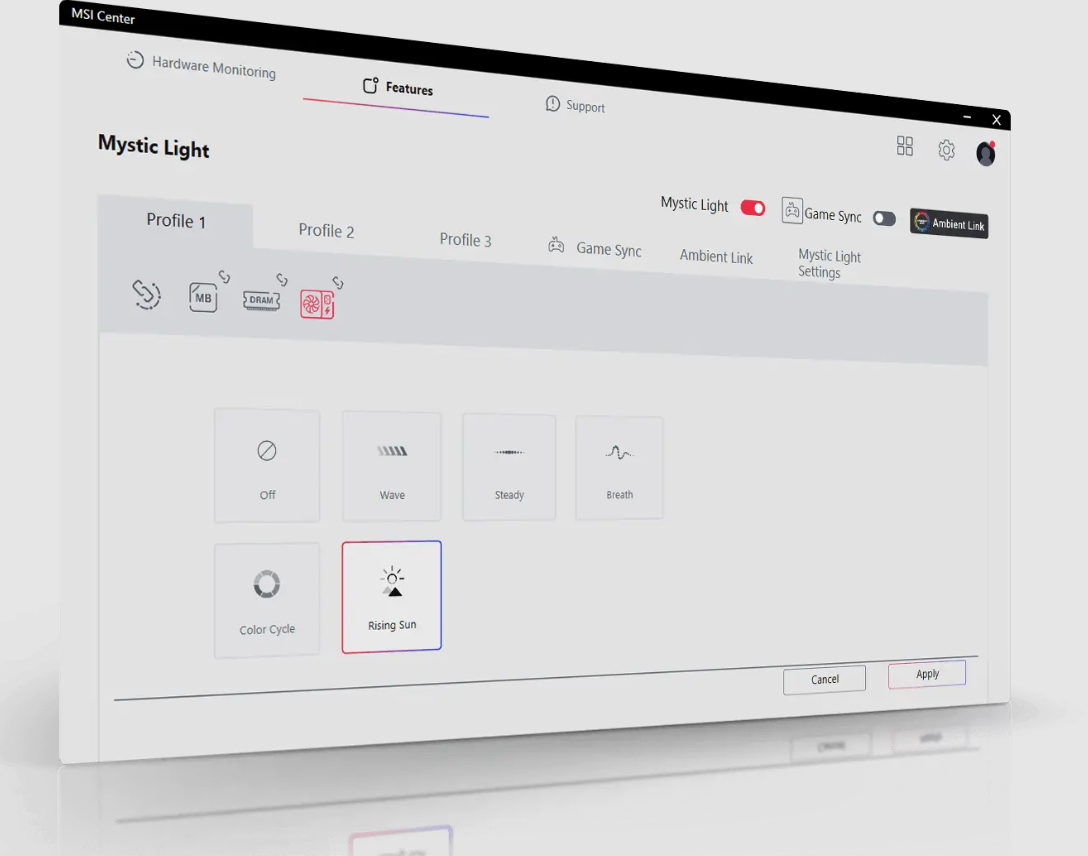Open the Hardware Monitoring tab
The width and height of the screenshot is (1088, 856).
pos(201,65)
